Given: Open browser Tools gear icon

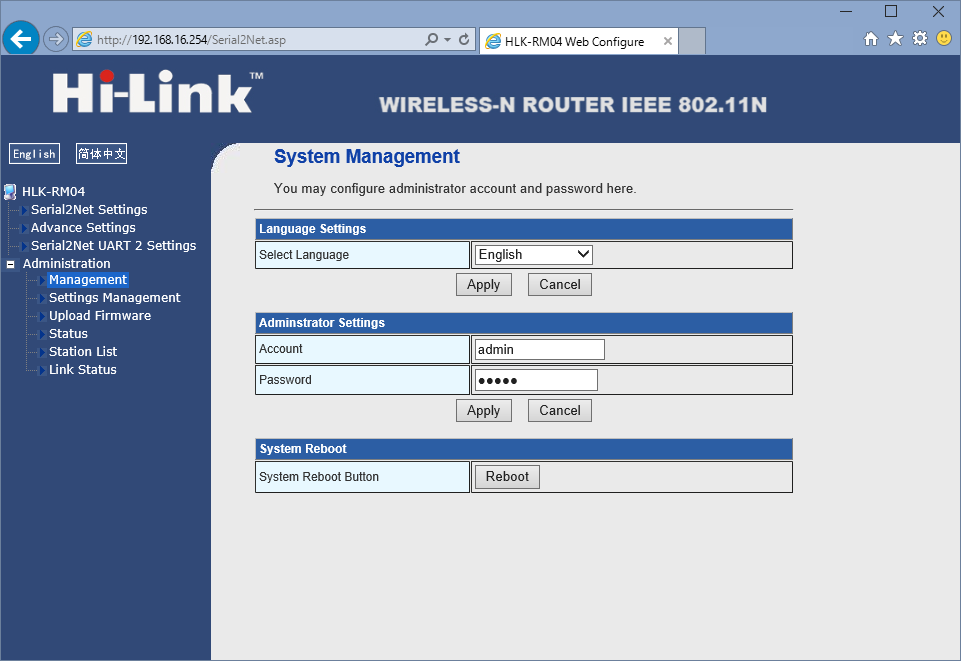Looking at the screenshot, I should coord(920,39).
